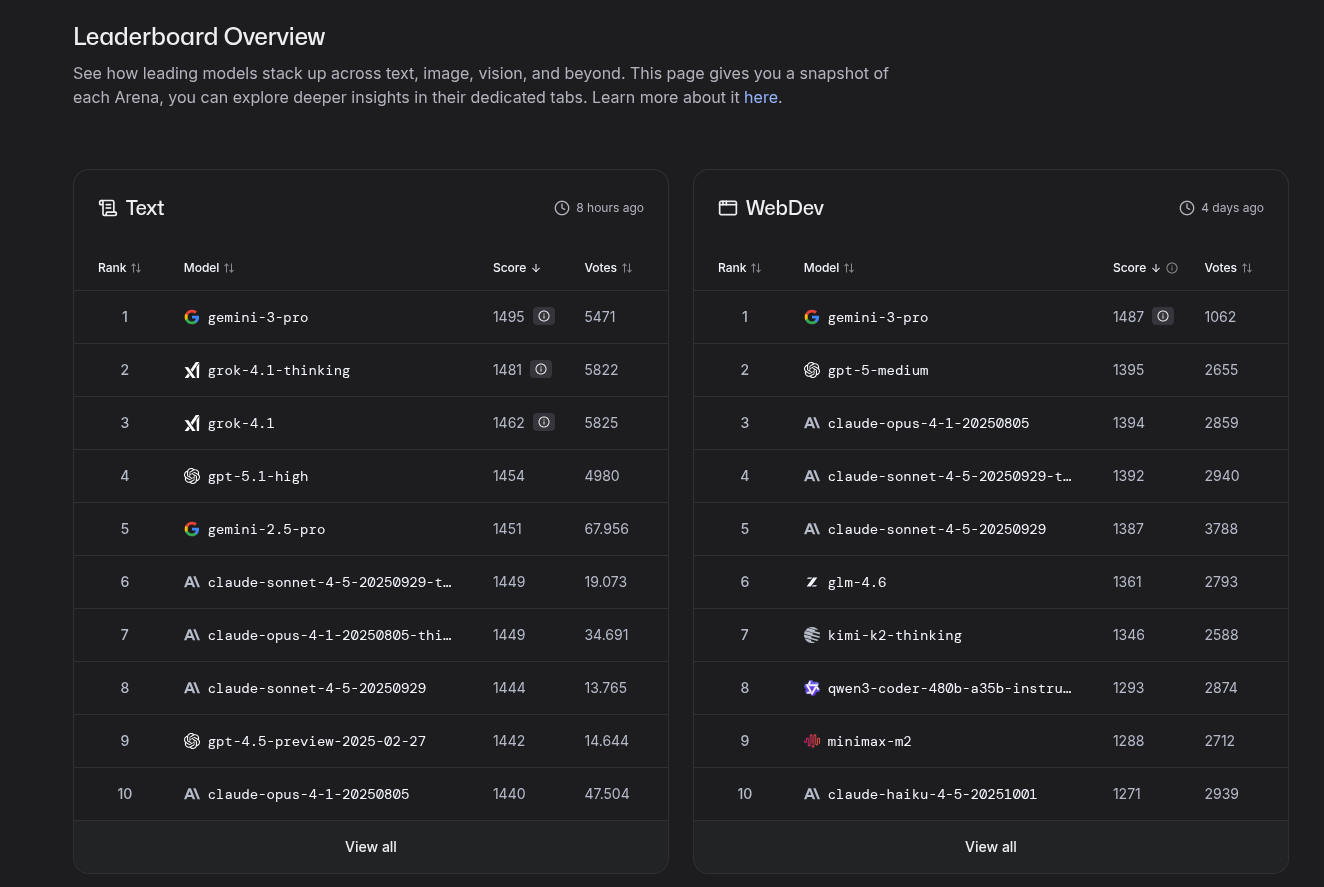This screenshot has height=887, width=1324.
Task: Open View all for Text leaderboard
Action: pos(371,847)
